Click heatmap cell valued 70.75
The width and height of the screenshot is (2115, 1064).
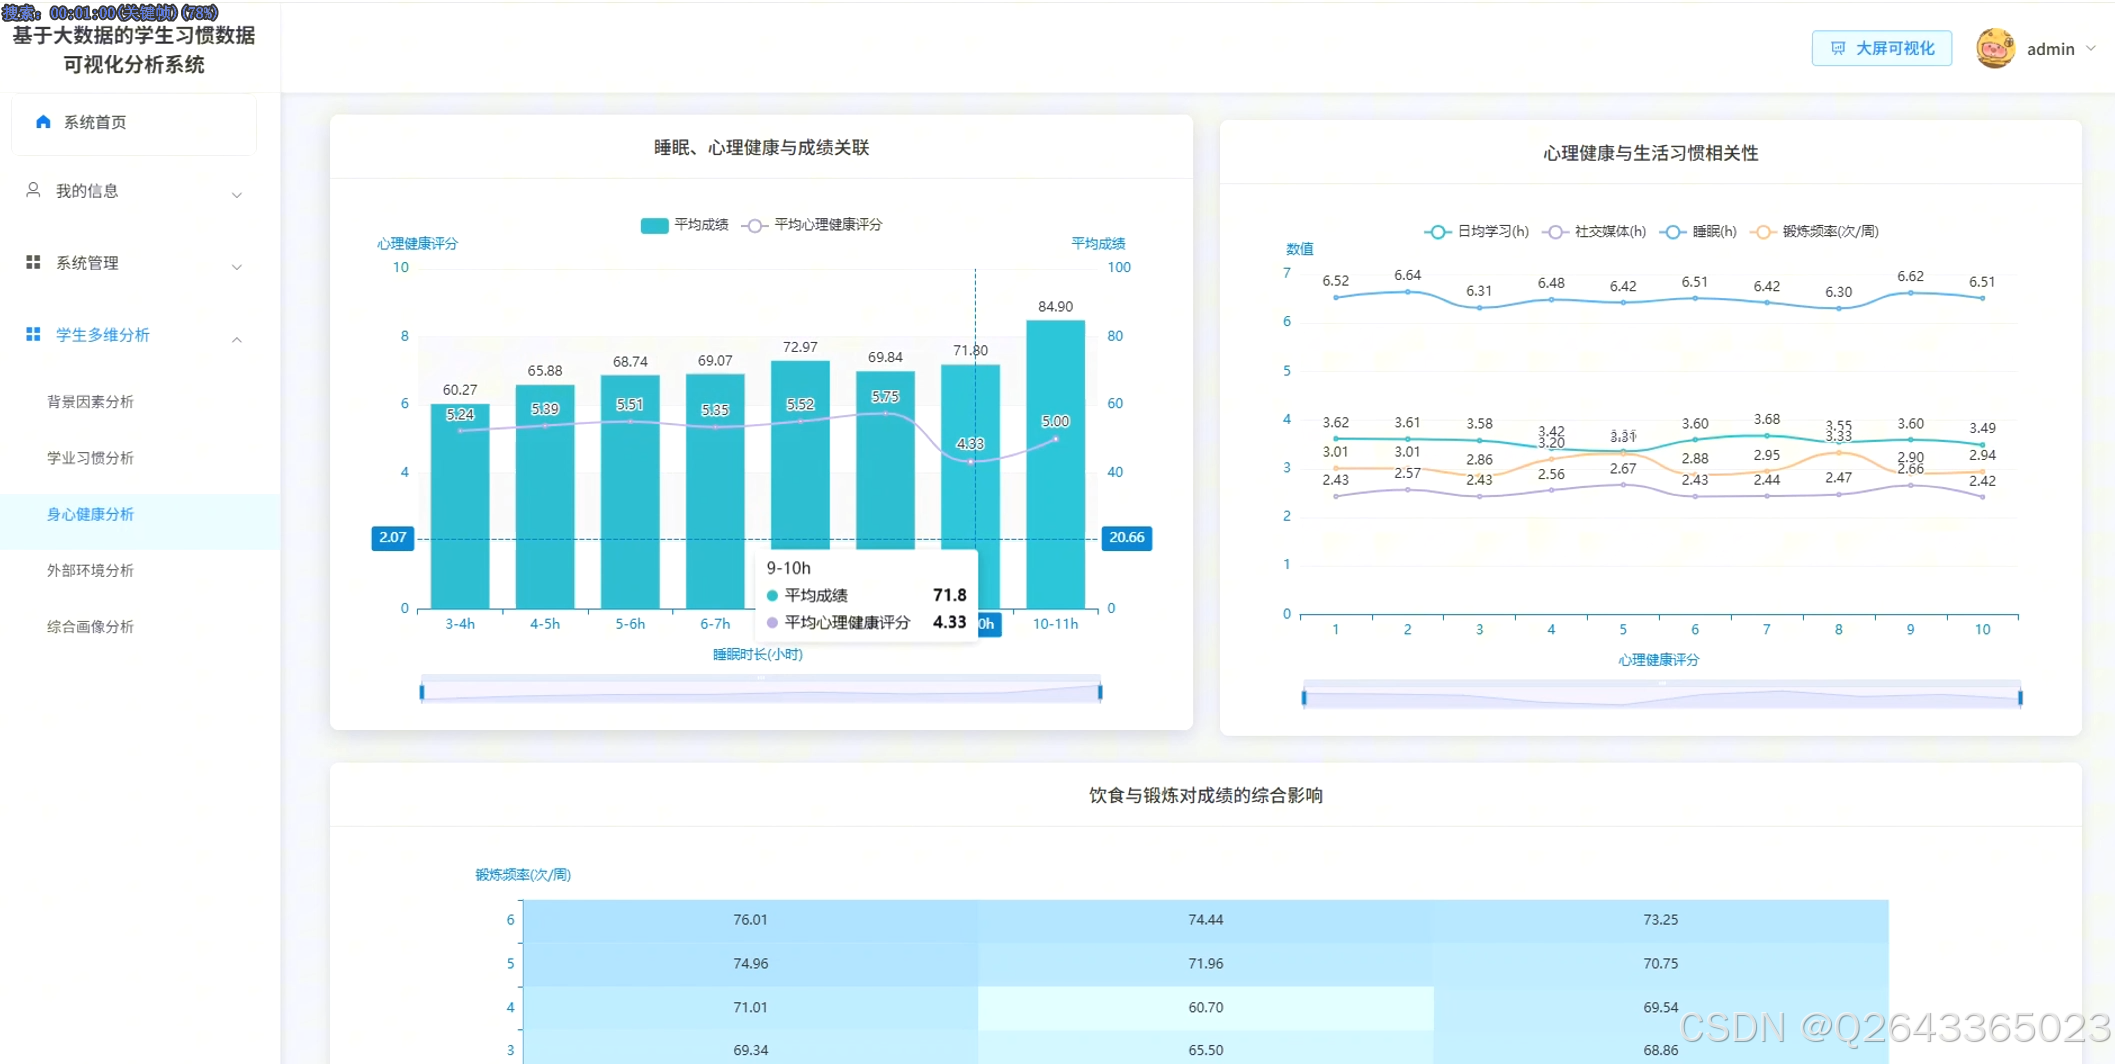(x=1660, y=964)
